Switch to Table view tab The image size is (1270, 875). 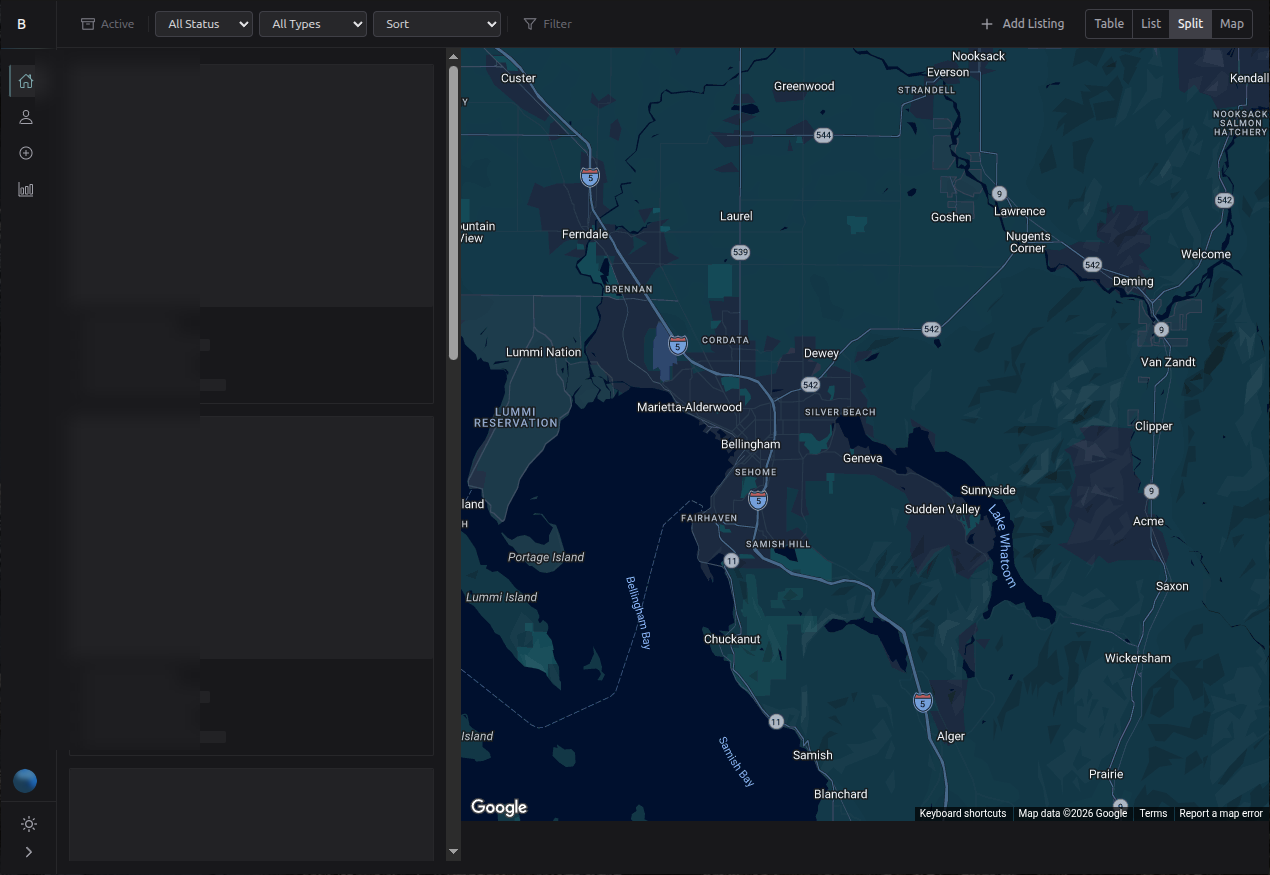[x=1108, y=24]
